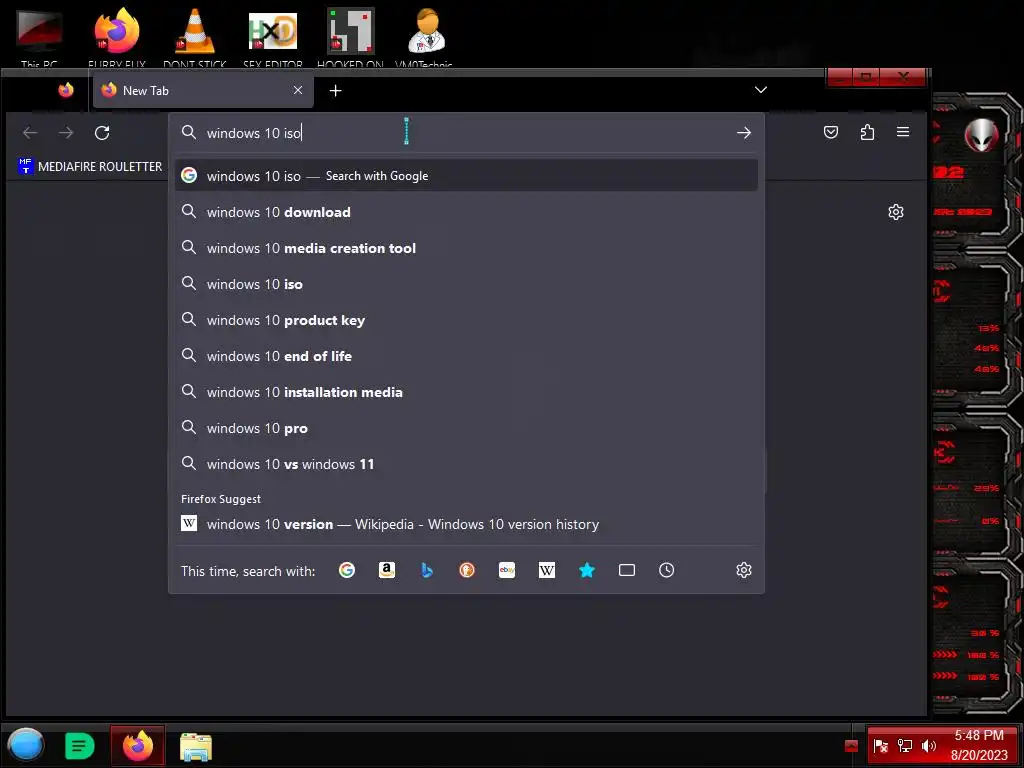The height and width of the screenshot is (768, 1024).
Task: Search history via the clock icon
Action: pos(666,570)
